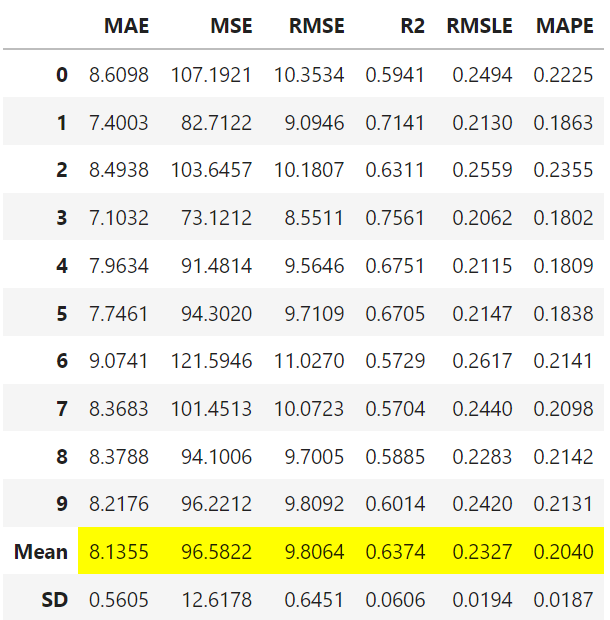This screenshot has width=610, height=620.
Task: Select the row label 1
Action: click(x=62, y=123)
